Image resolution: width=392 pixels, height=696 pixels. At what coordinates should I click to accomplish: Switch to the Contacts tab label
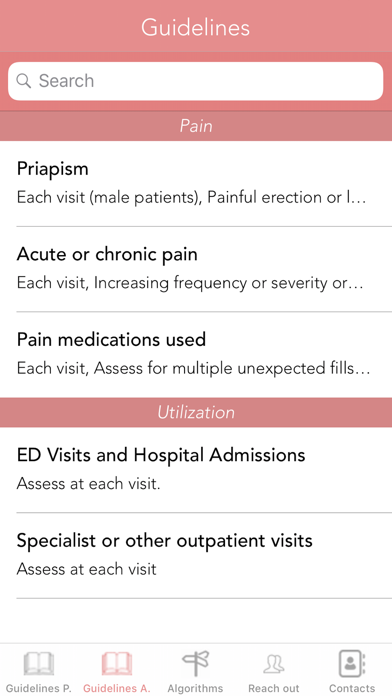point(352,688)
